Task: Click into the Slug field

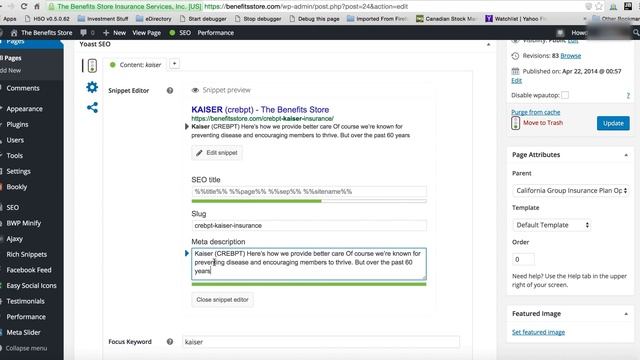Action: pos(309,225)
